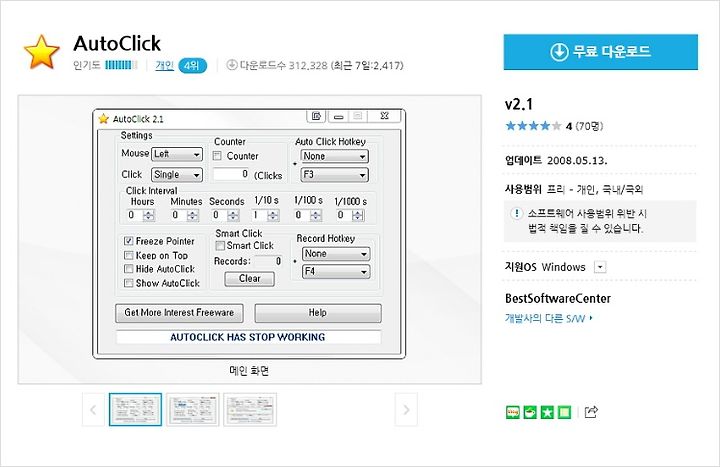Click the 1/1000 s spinner control

(x=358, y=215)
